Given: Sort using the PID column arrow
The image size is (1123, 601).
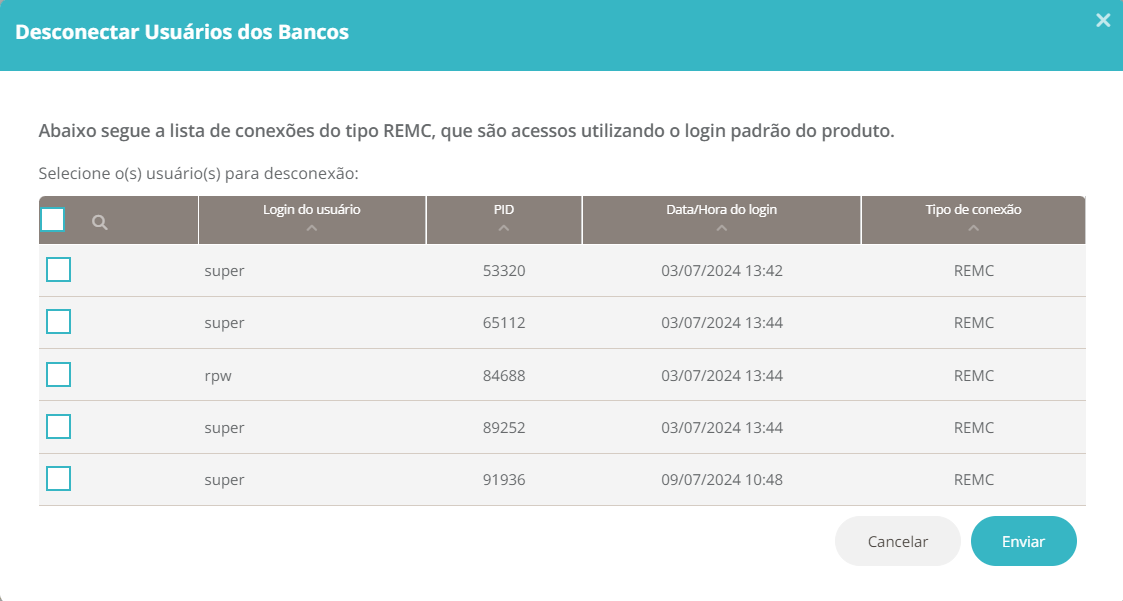Looking at the screenshot, I should point(503,229).
